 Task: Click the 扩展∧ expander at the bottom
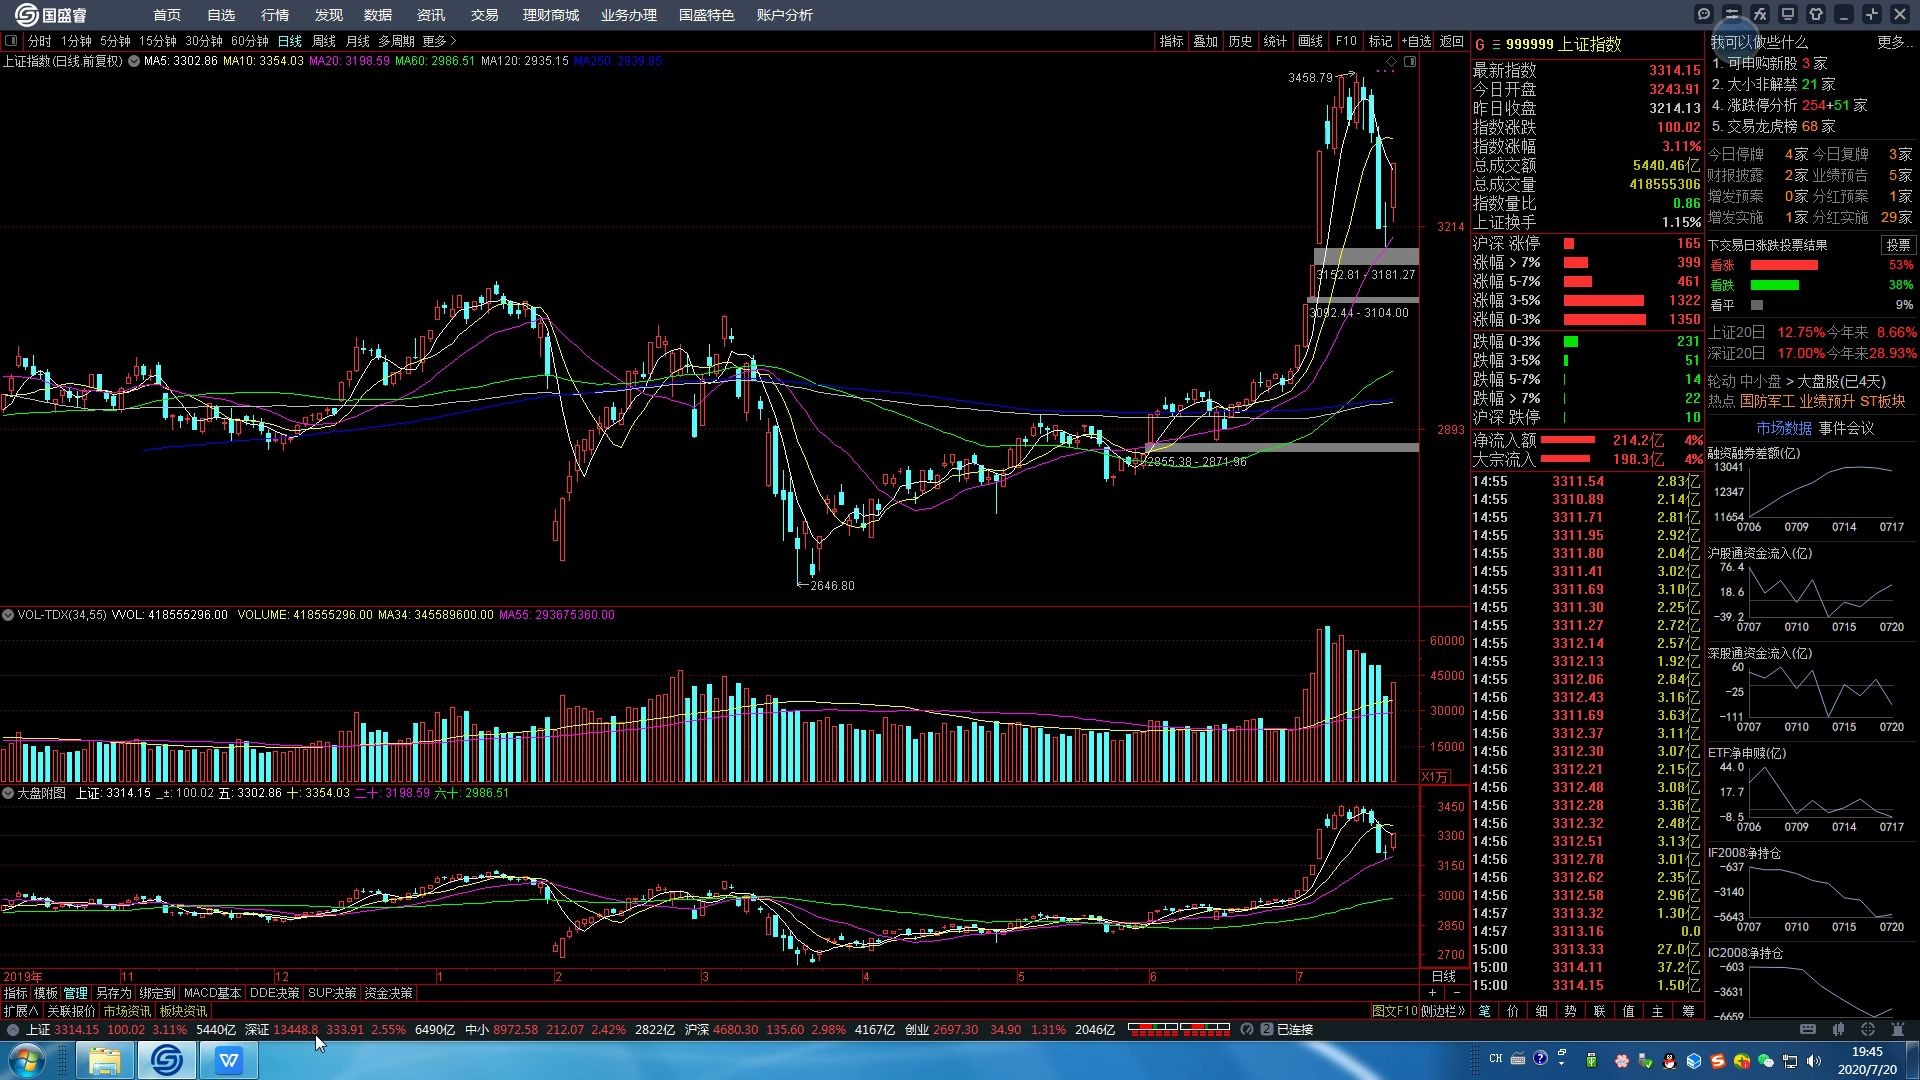pos(21,1011)
